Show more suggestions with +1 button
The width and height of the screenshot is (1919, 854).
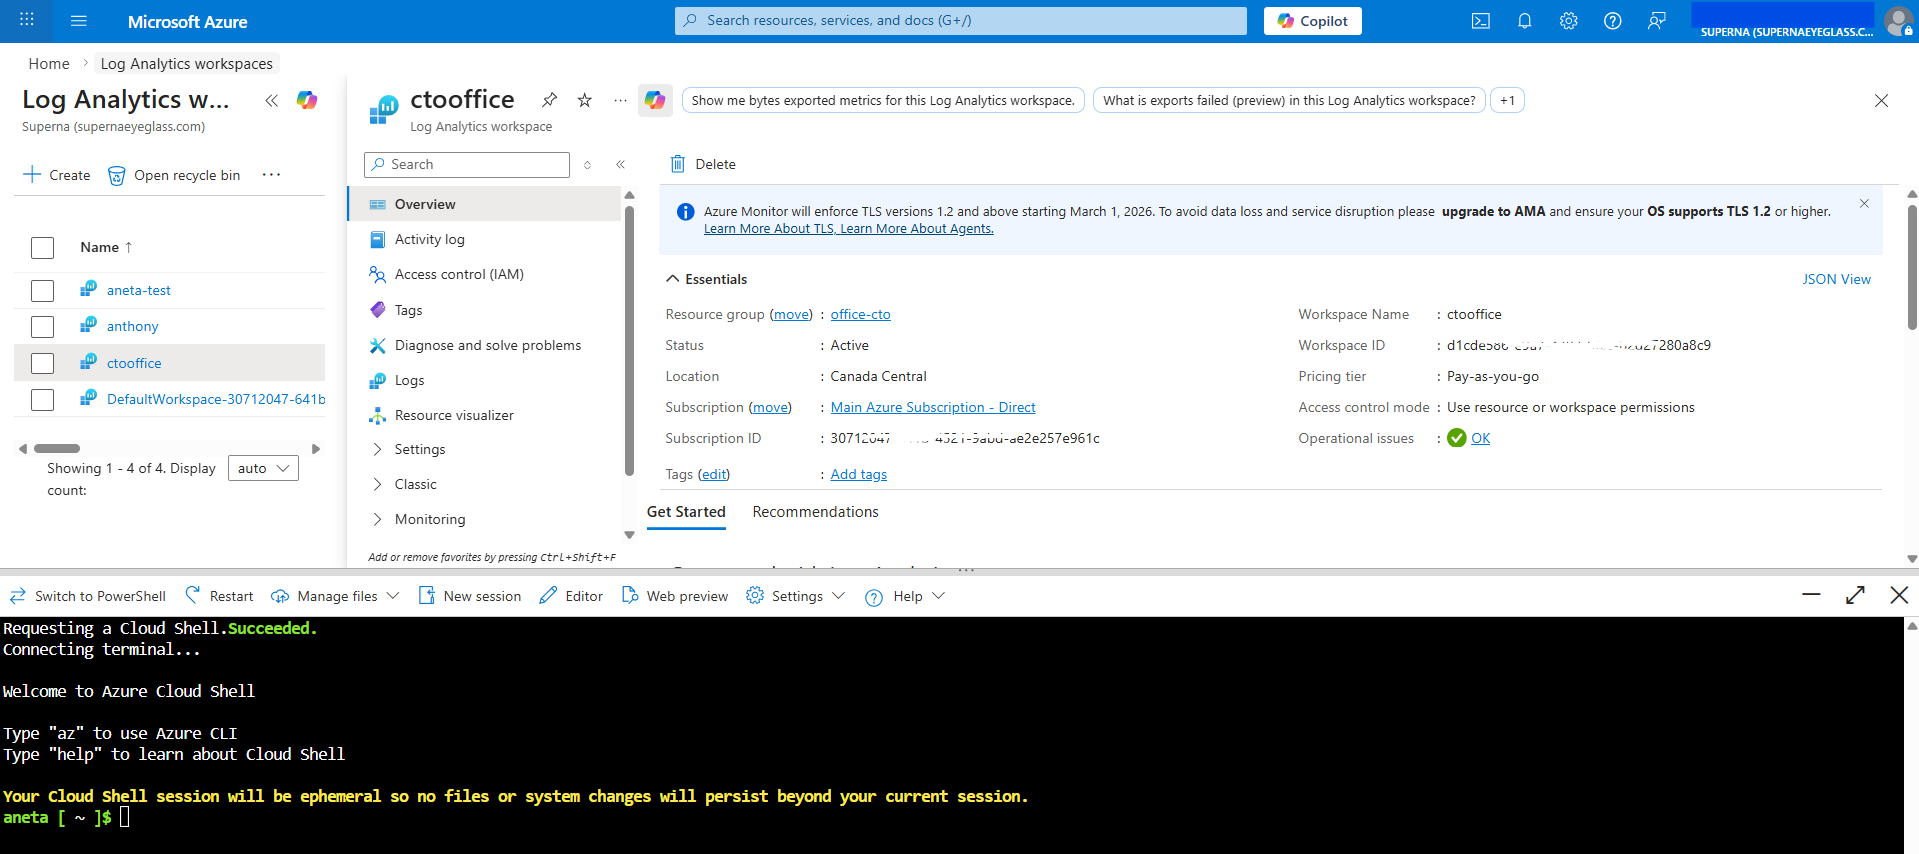coord(1507,100)
